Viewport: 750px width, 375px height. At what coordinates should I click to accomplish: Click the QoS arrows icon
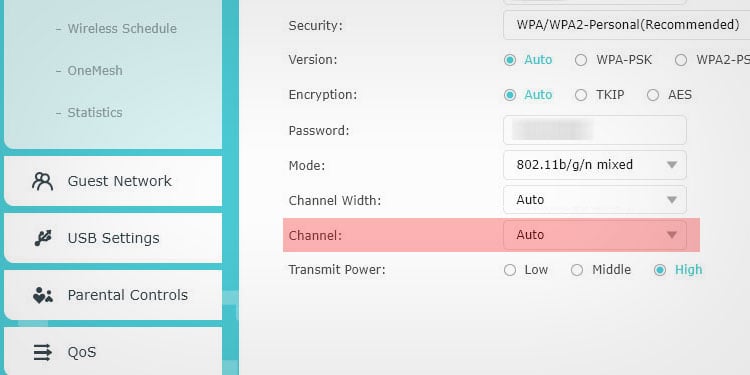(x=43, y=353)
